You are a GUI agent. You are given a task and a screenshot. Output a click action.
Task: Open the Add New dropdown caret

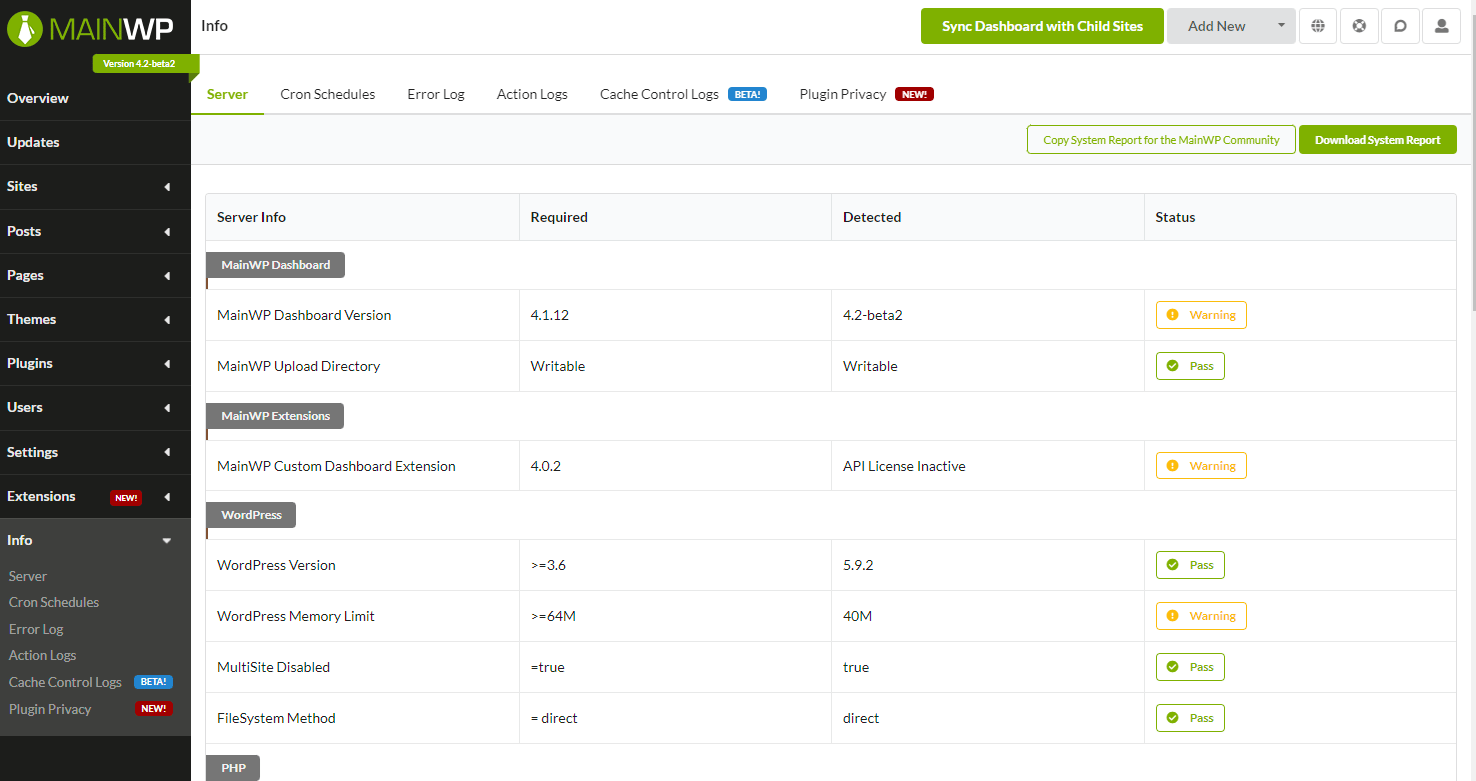[1281, 26]
